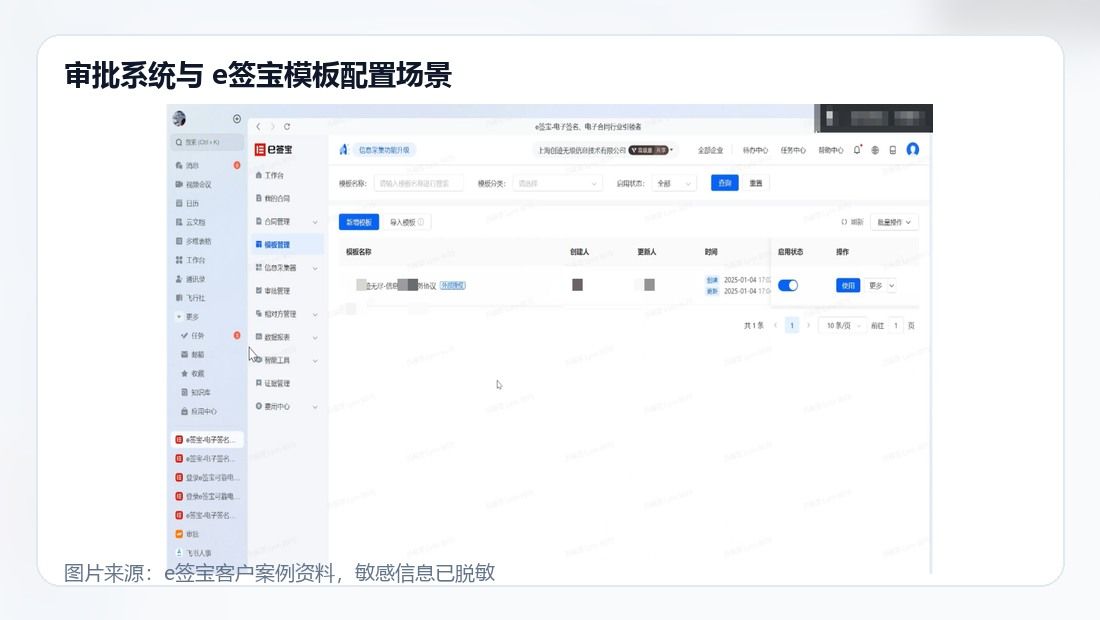Select 审批管理 menu item
The width and height of the screenshot is (1100, 620).
pos(273,291)
